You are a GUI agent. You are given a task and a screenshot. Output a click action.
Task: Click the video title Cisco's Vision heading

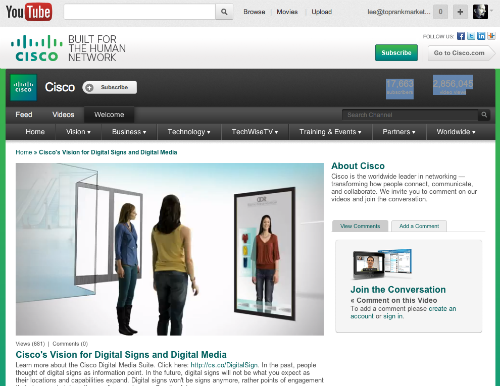(121, 355)
